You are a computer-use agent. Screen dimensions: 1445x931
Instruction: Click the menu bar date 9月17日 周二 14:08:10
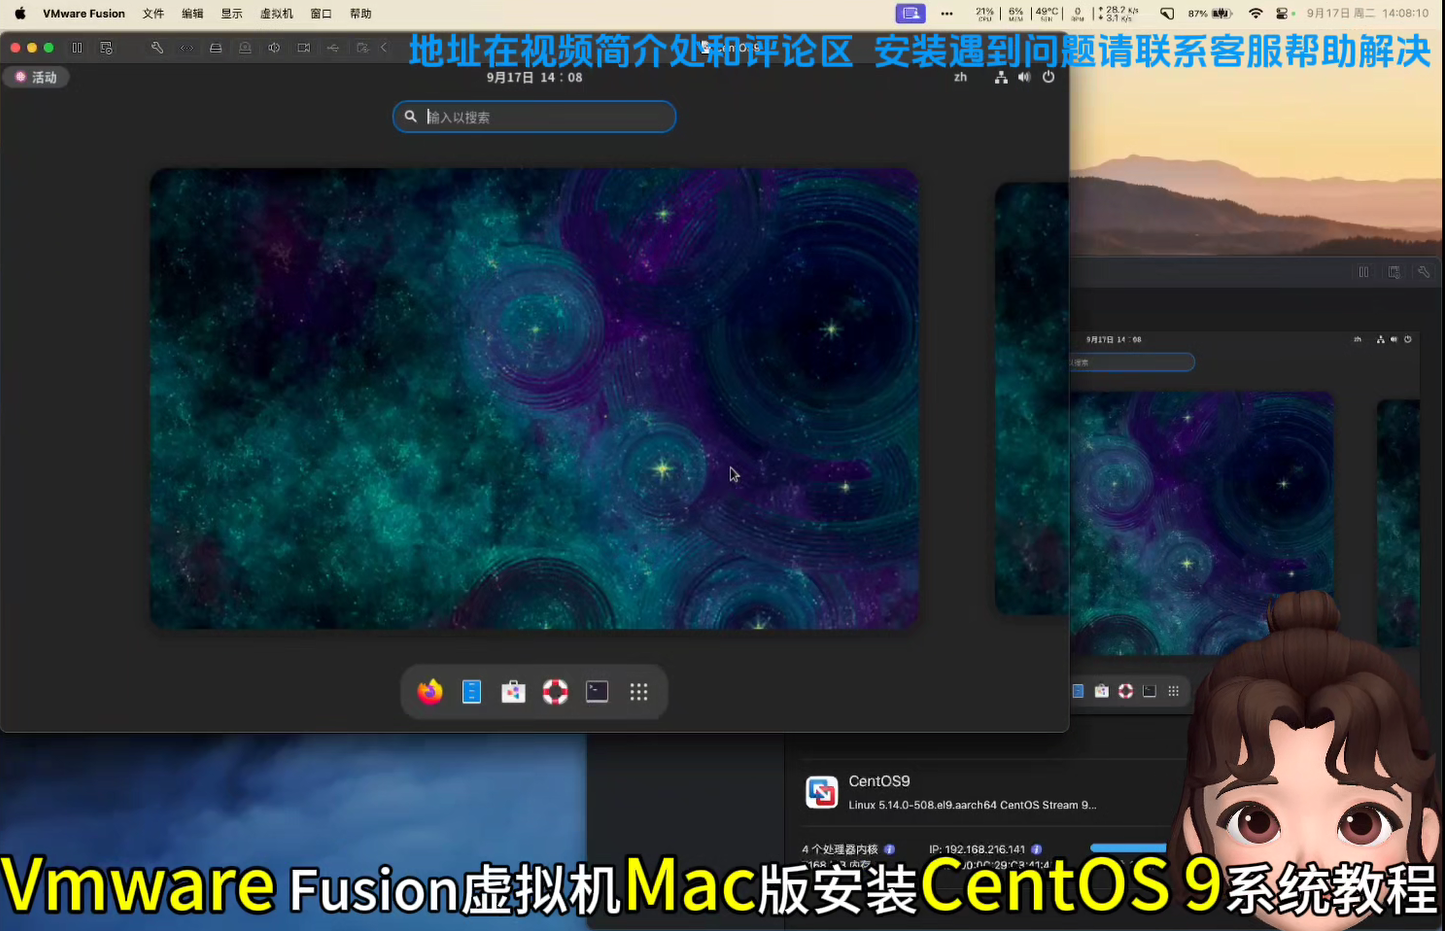[x=1367, y=13]
